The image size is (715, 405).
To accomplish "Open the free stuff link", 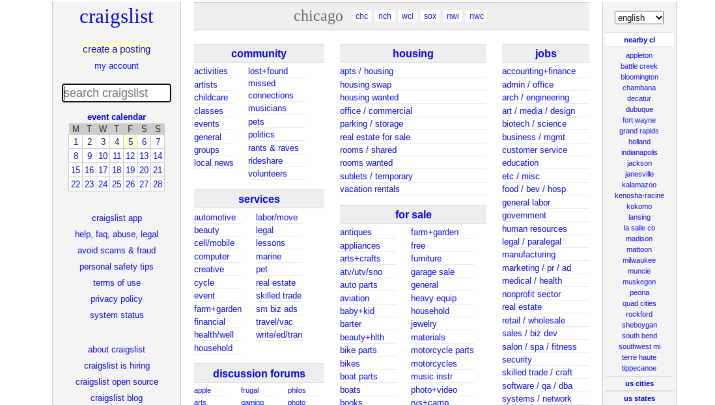I will coord(418,245).
